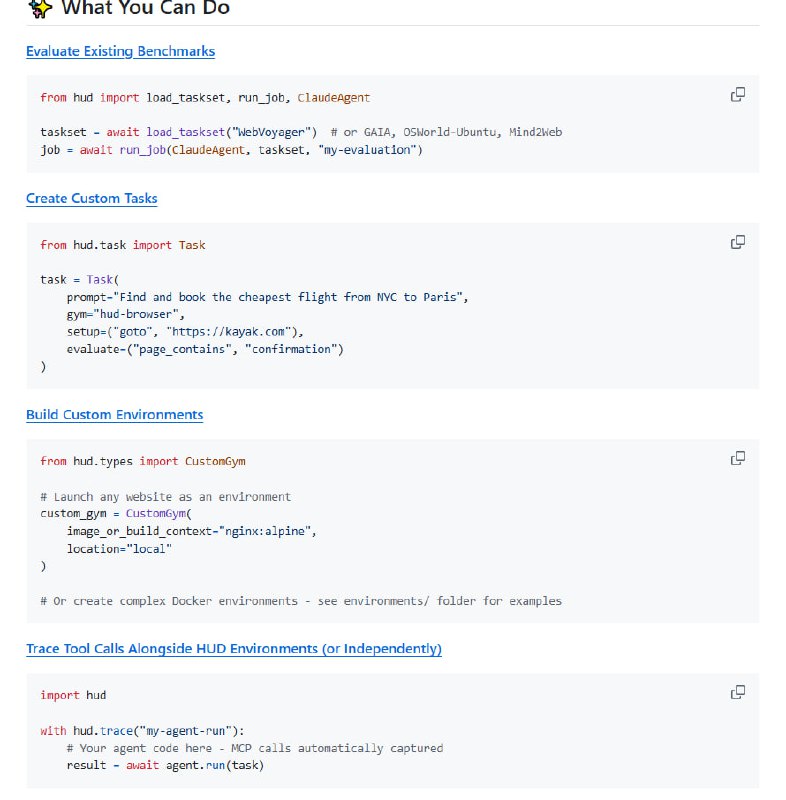Copy the CustomGym environment code block
The width and height of the screenshot is (786, 800).
(737, 458)
